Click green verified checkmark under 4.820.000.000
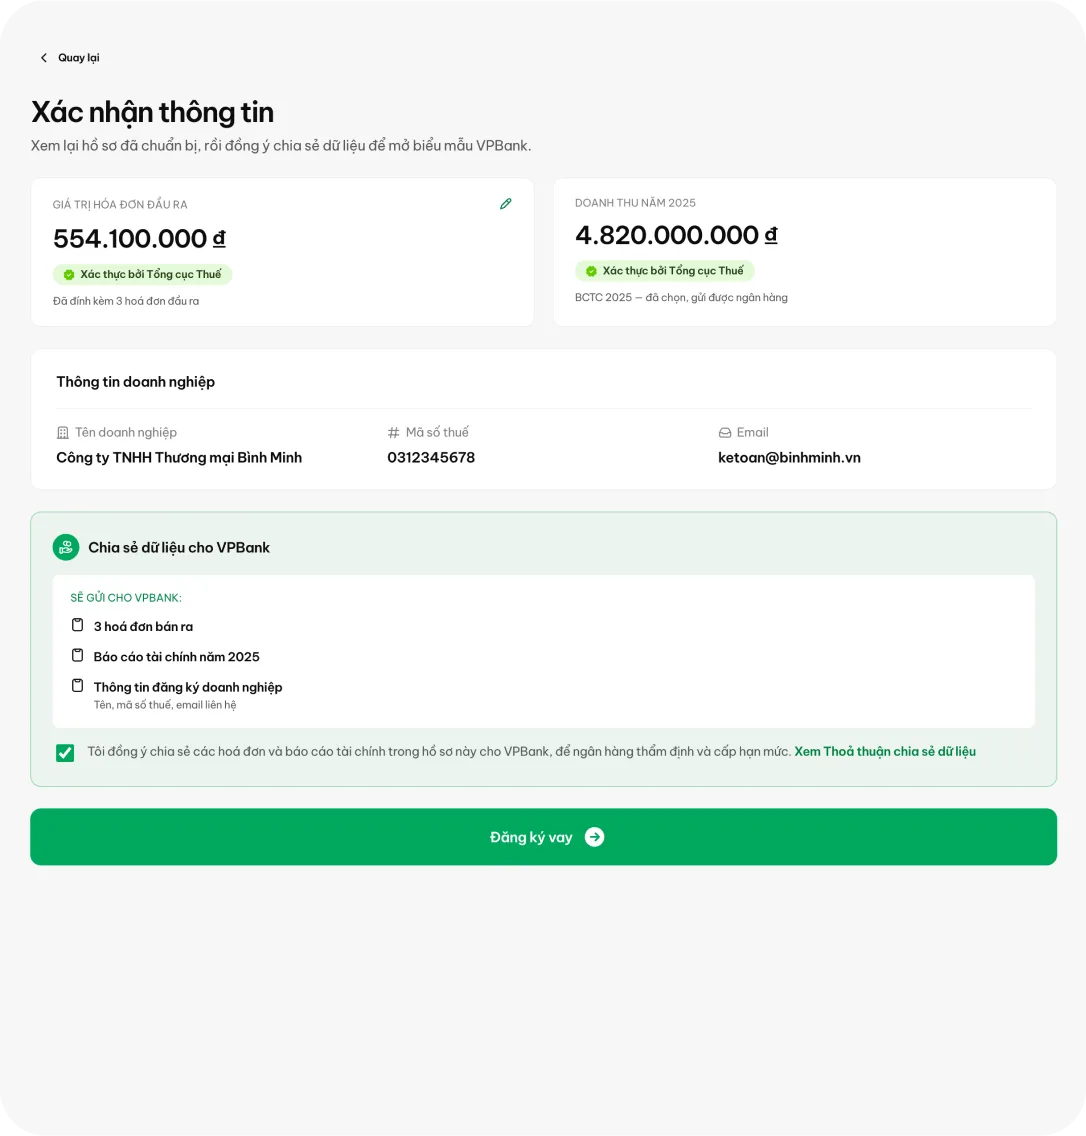 pos(591,271)
